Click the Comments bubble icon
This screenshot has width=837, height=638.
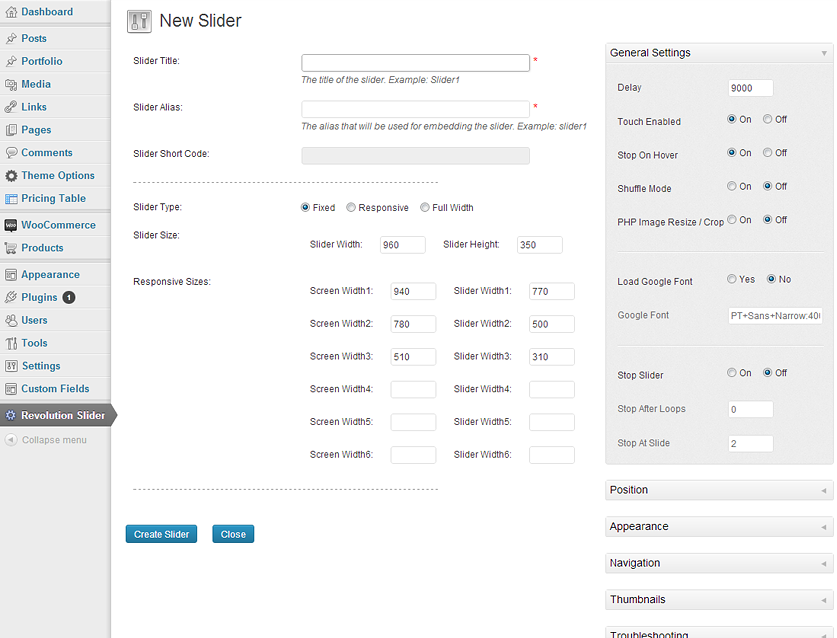[x=11, y=153]
